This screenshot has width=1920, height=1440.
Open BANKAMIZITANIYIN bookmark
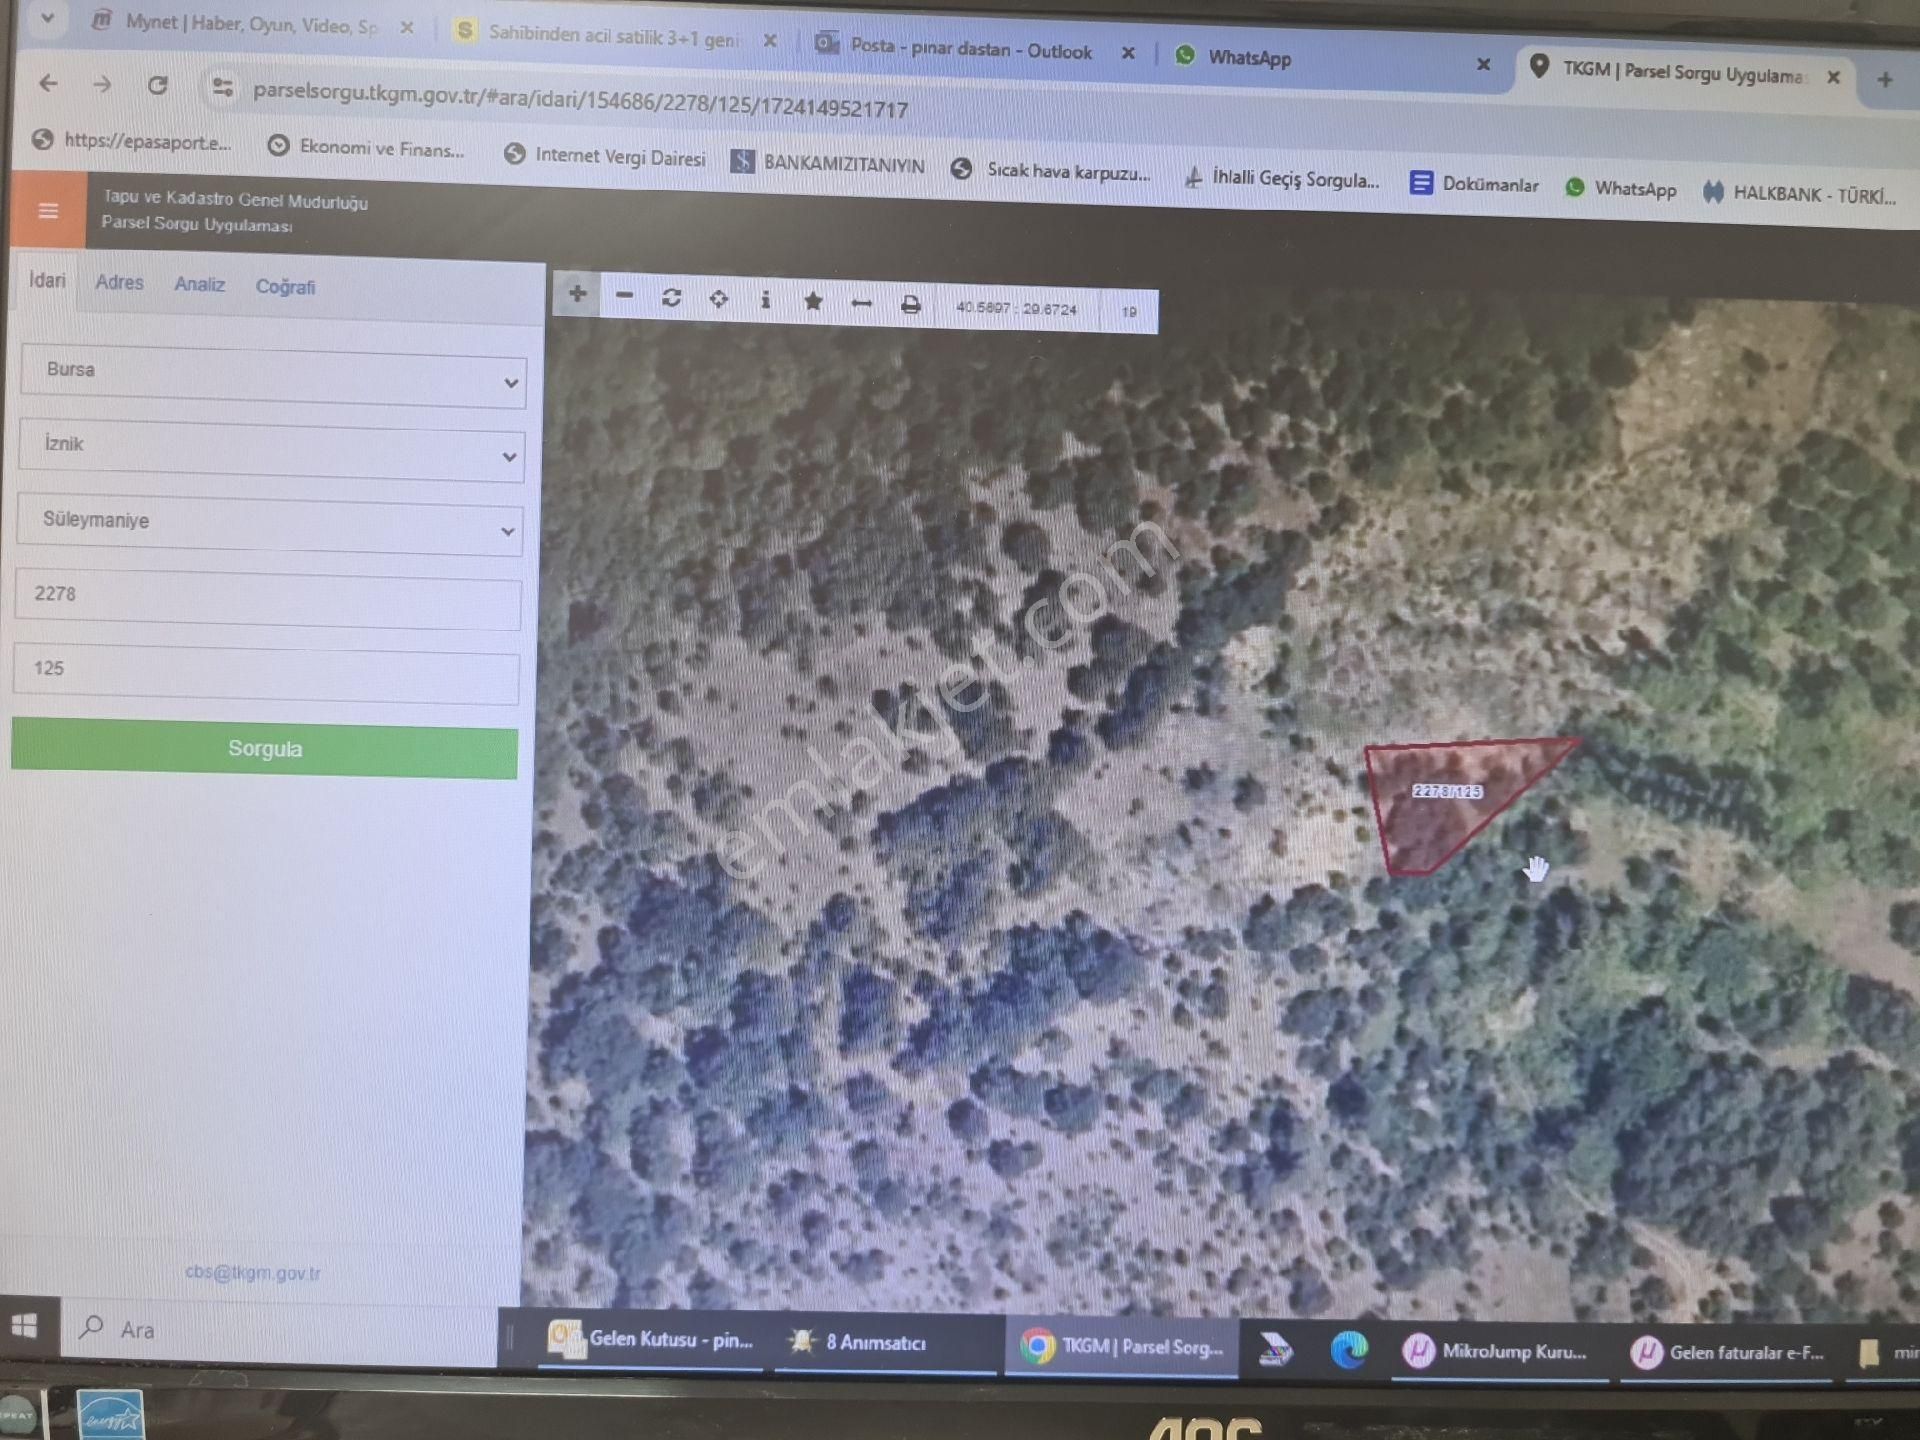pos(828,164)
